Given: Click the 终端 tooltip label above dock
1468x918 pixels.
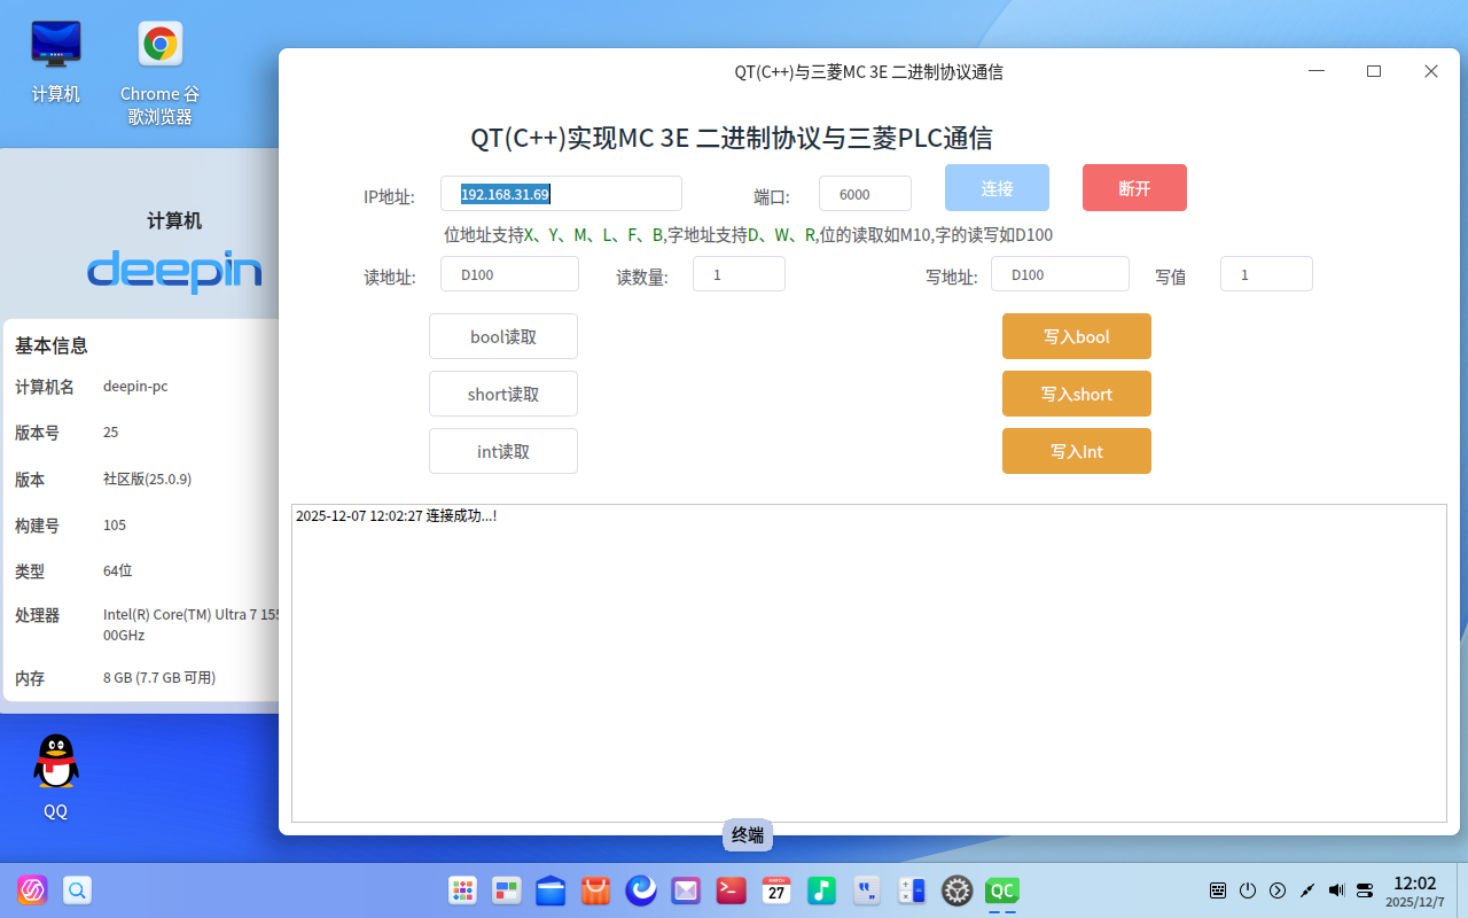Looking at the screenshot, I should (747, 835).
